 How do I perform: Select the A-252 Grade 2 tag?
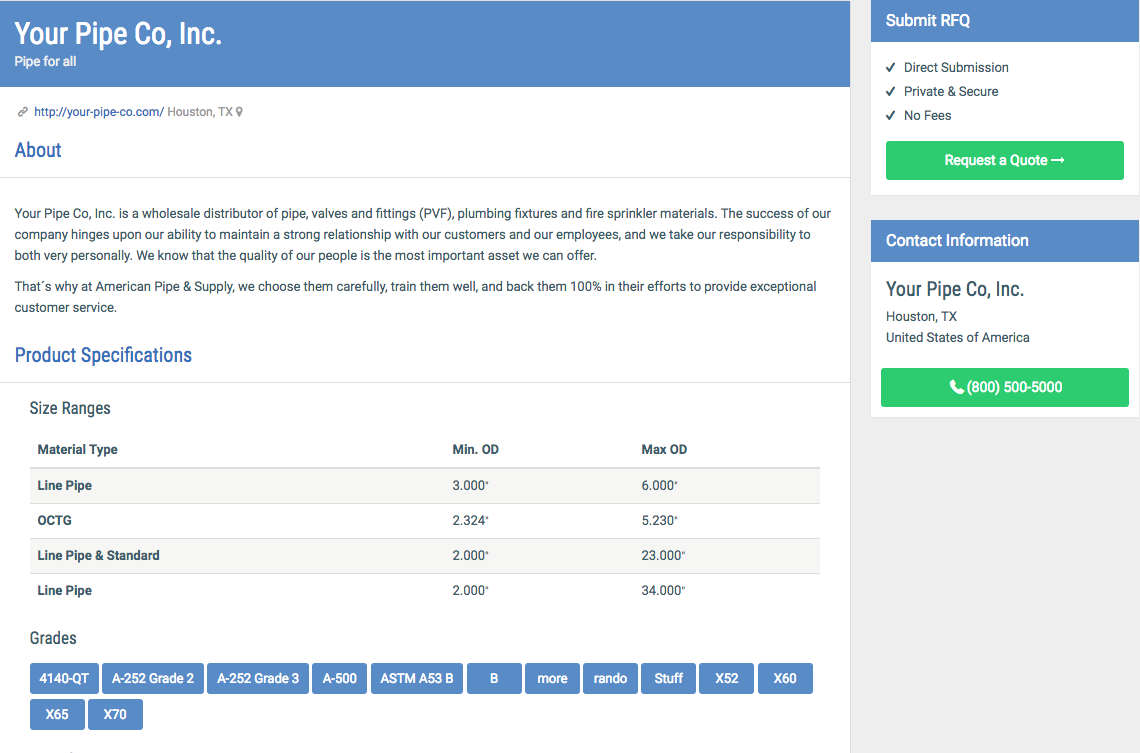(x=153, y=678)
